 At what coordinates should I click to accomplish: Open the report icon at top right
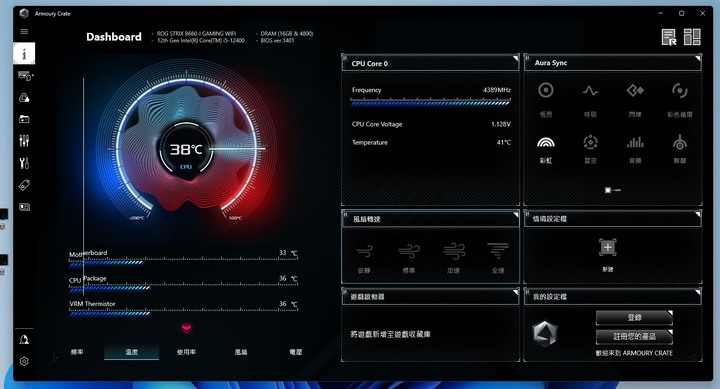pyautogui.click(x=669, y=37)
